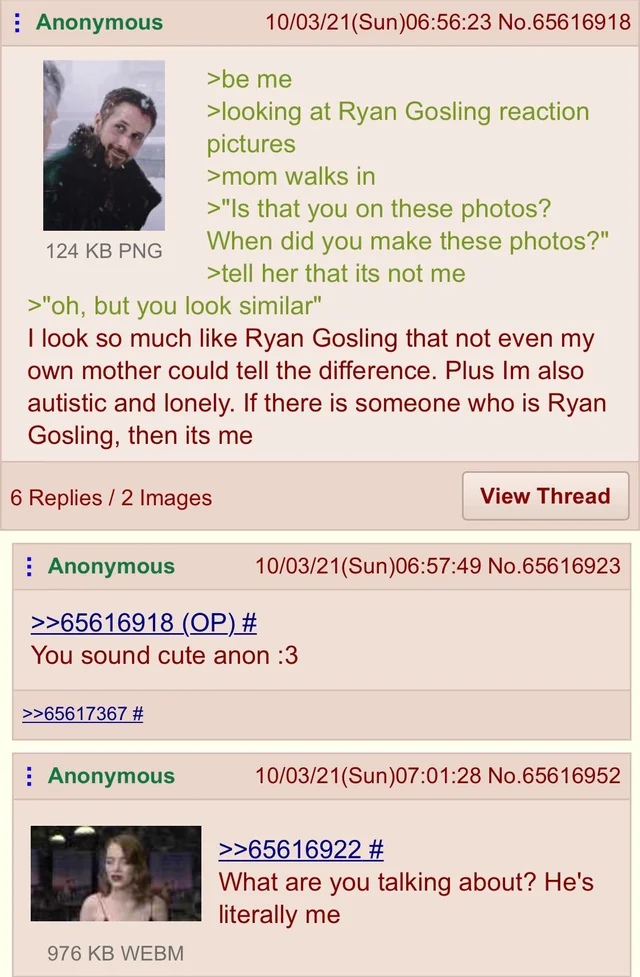Click the View Thread button
This screenshot has height=977, width=640.
545,496
